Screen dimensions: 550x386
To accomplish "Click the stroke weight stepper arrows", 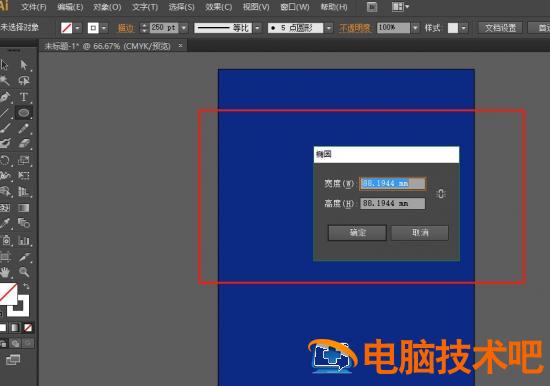I will click(144, 28).
